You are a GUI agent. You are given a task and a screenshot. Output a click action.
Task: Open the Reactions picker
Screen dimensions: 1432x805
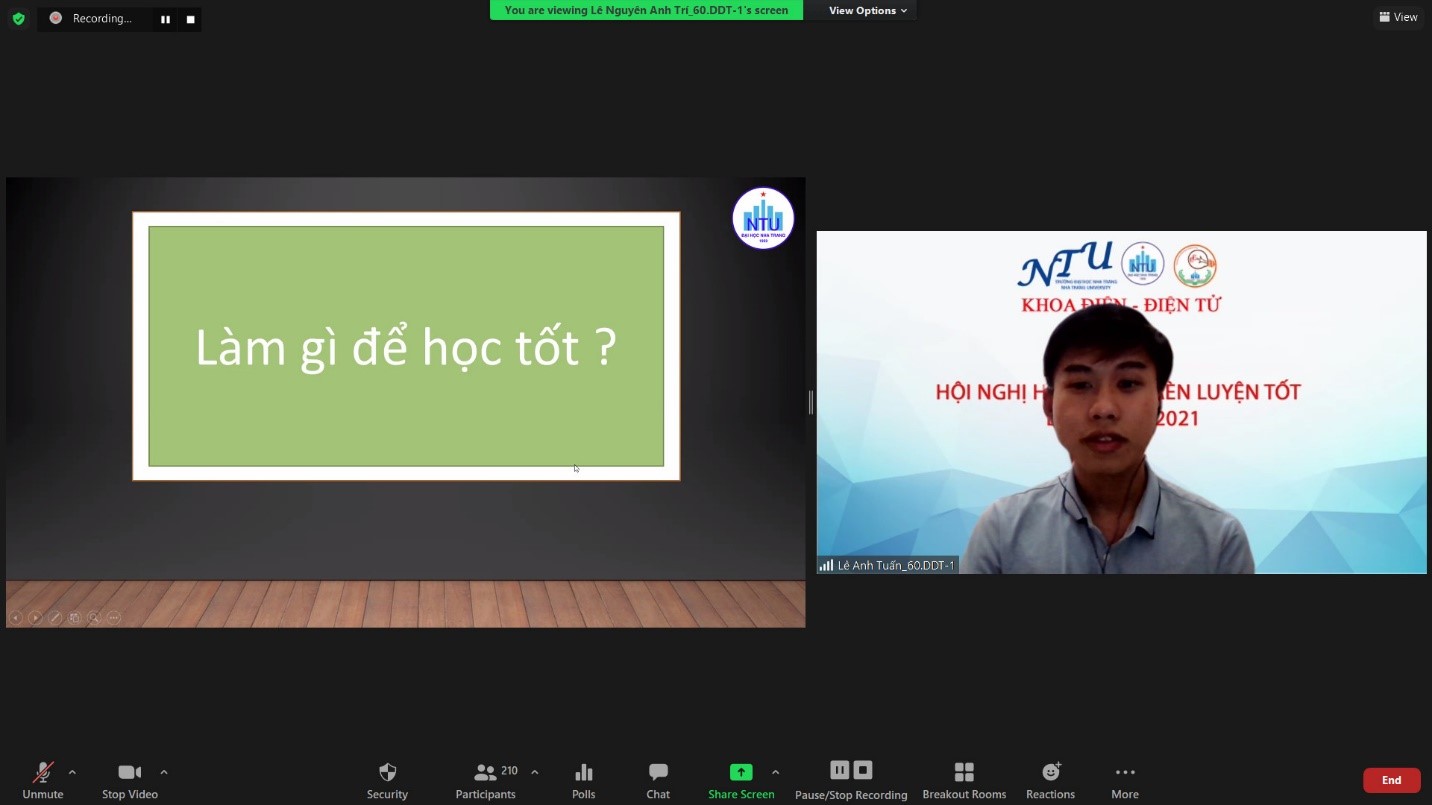1050,780
